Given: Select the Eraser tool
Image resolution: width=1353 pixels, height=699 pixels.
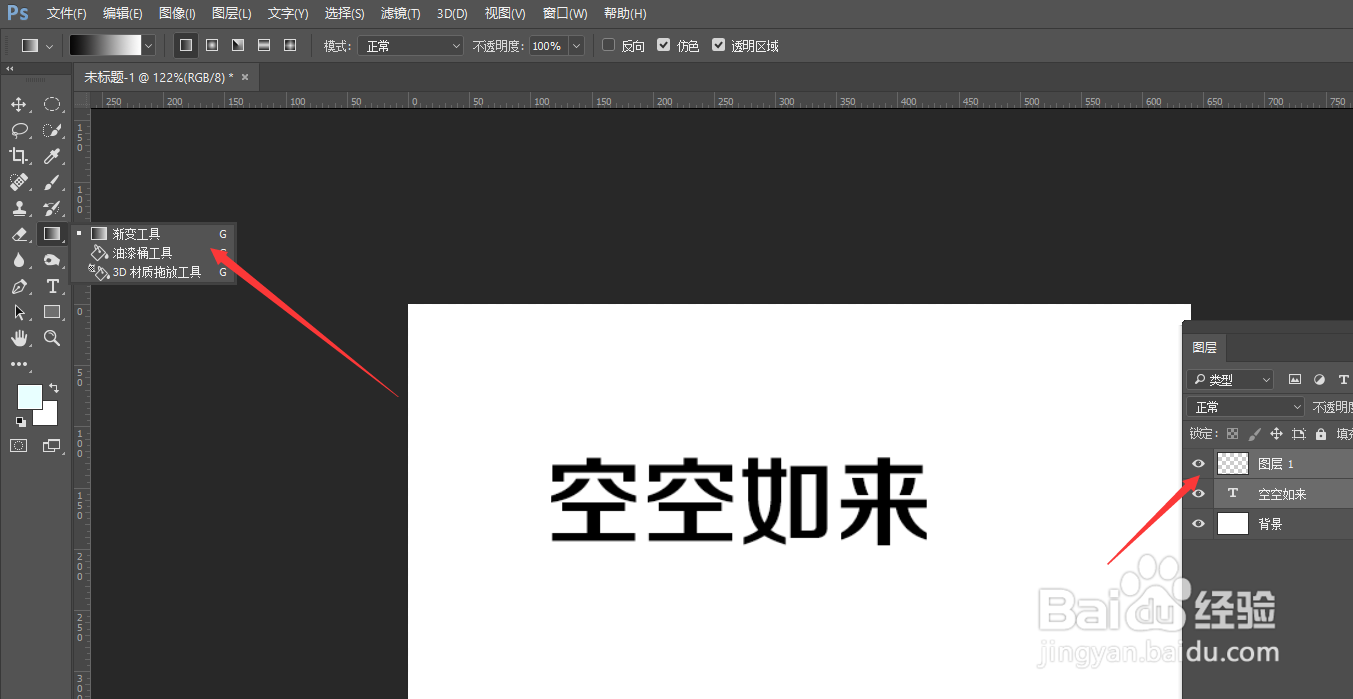Looking at the screenshot, I should 20,233.
